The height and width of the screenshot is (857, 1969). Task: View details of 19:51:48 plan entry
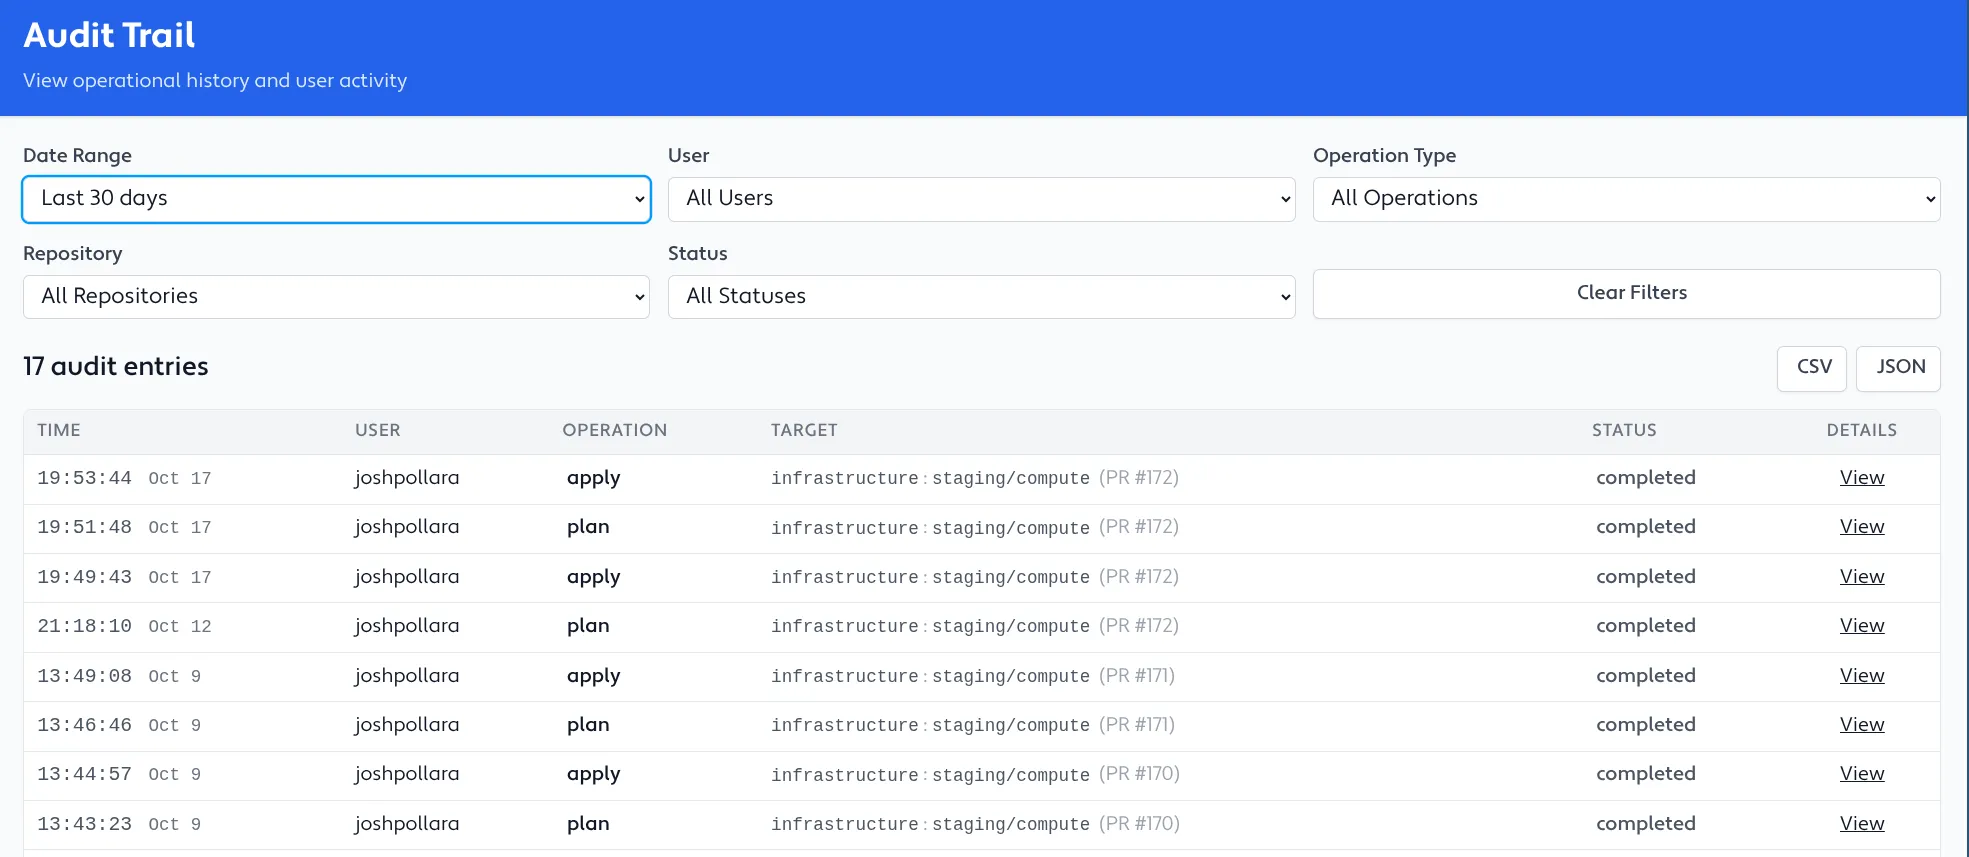point(1861,527)
